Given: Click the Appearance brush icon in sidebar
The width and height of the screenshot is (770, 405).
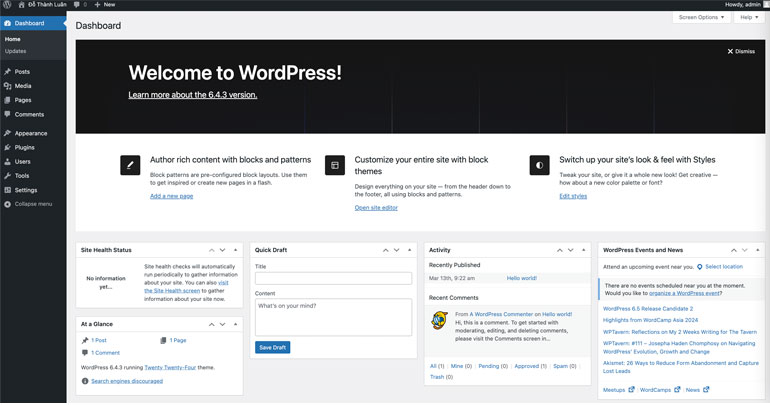Looking at the screenshot, I should (x=7, y=133).
